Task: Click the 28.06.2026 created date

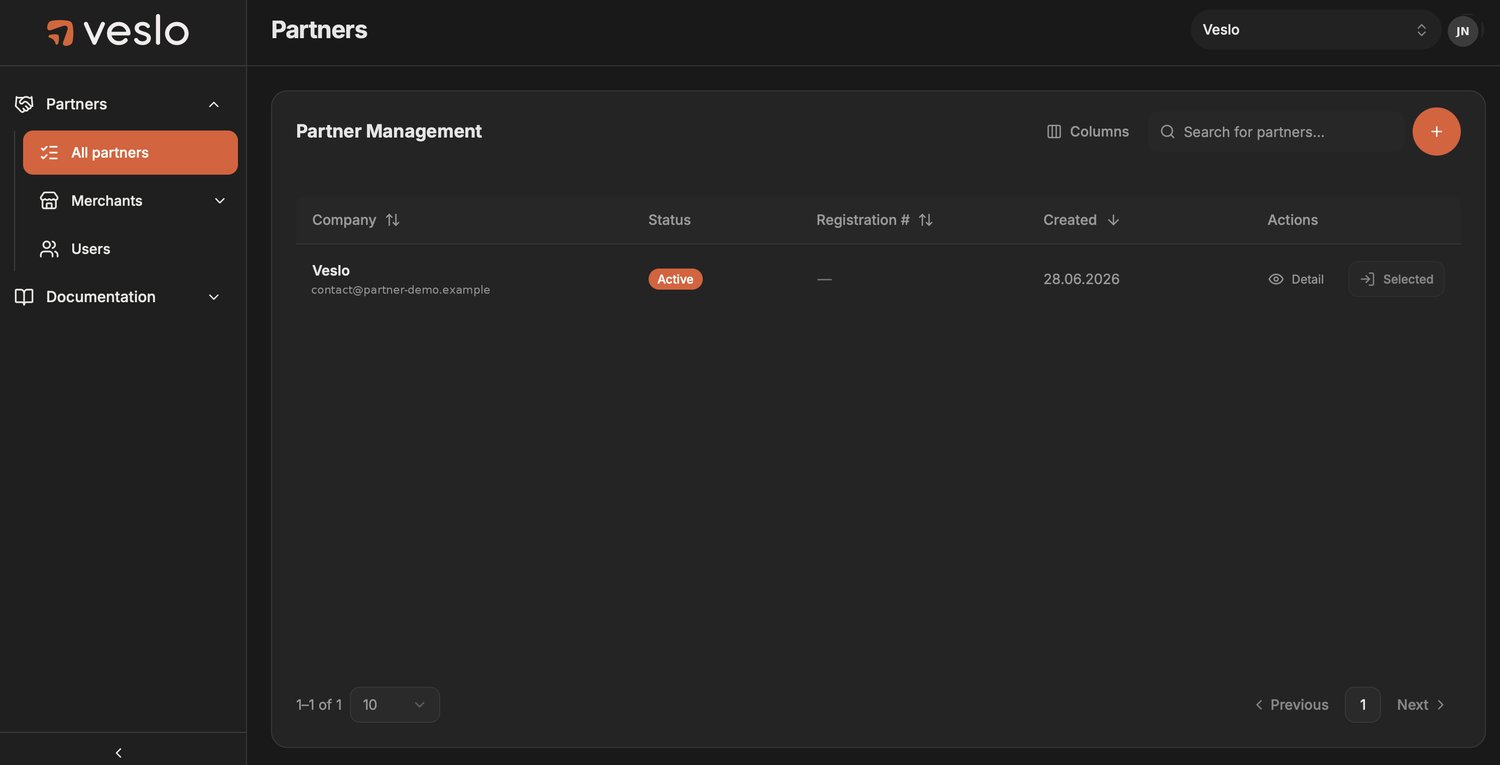Action: click(1081, 279)
